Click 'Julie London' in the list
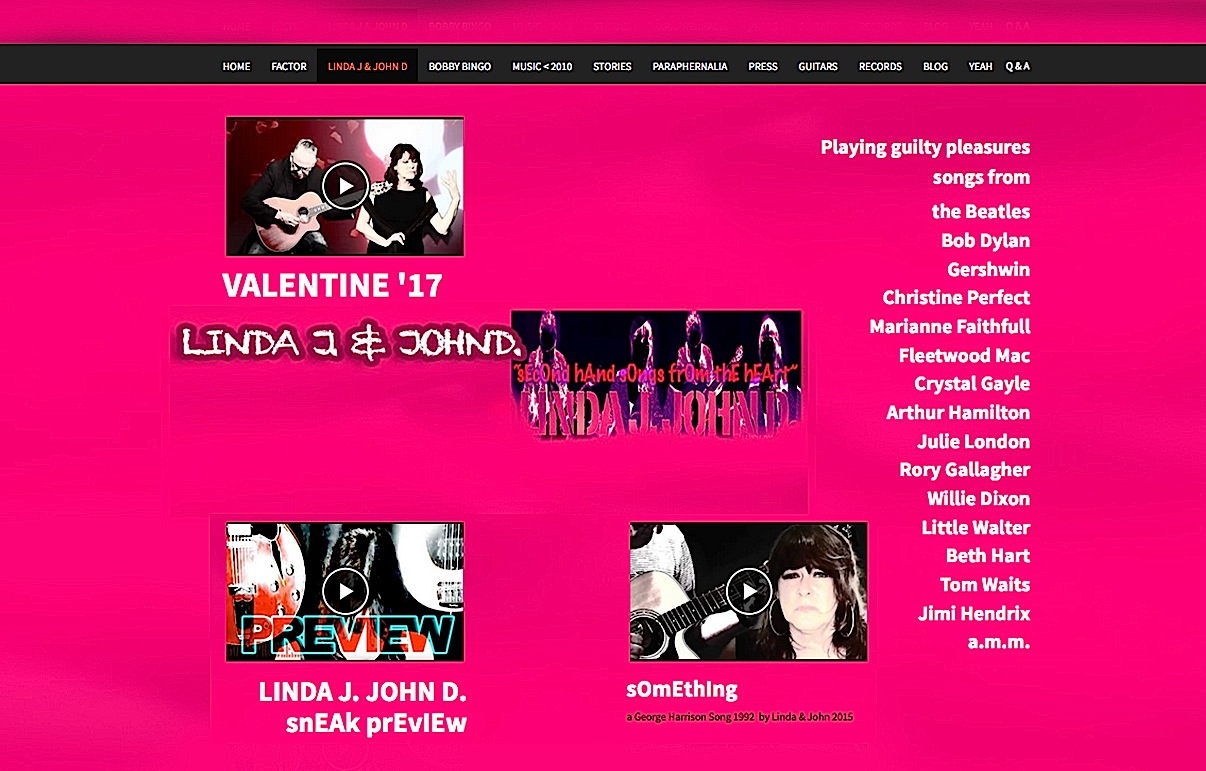 click(x=974, y=441)
